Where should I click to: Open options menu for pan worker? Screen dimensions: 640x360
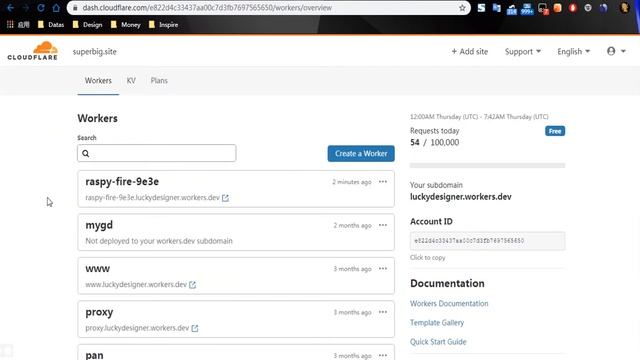382,356
